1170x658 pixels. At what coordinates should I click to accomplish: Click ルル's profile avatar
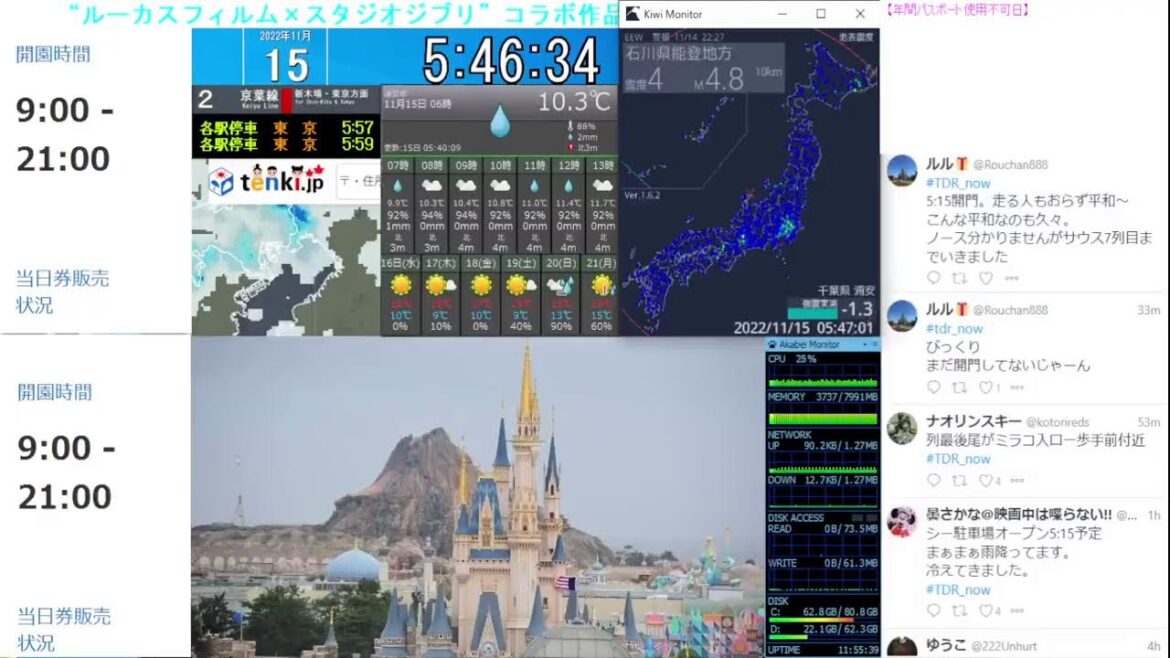pos(902,170)
